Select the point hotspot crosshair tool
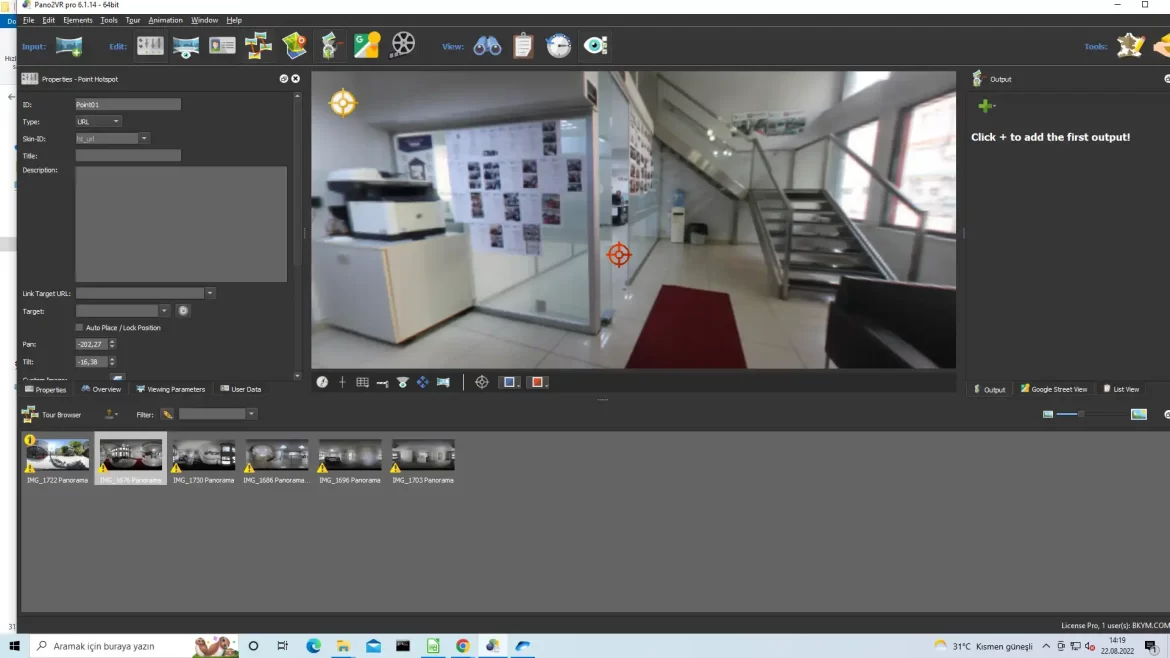Image resolution: width=1170 pixels, height=658 pixels. (482, 382)
